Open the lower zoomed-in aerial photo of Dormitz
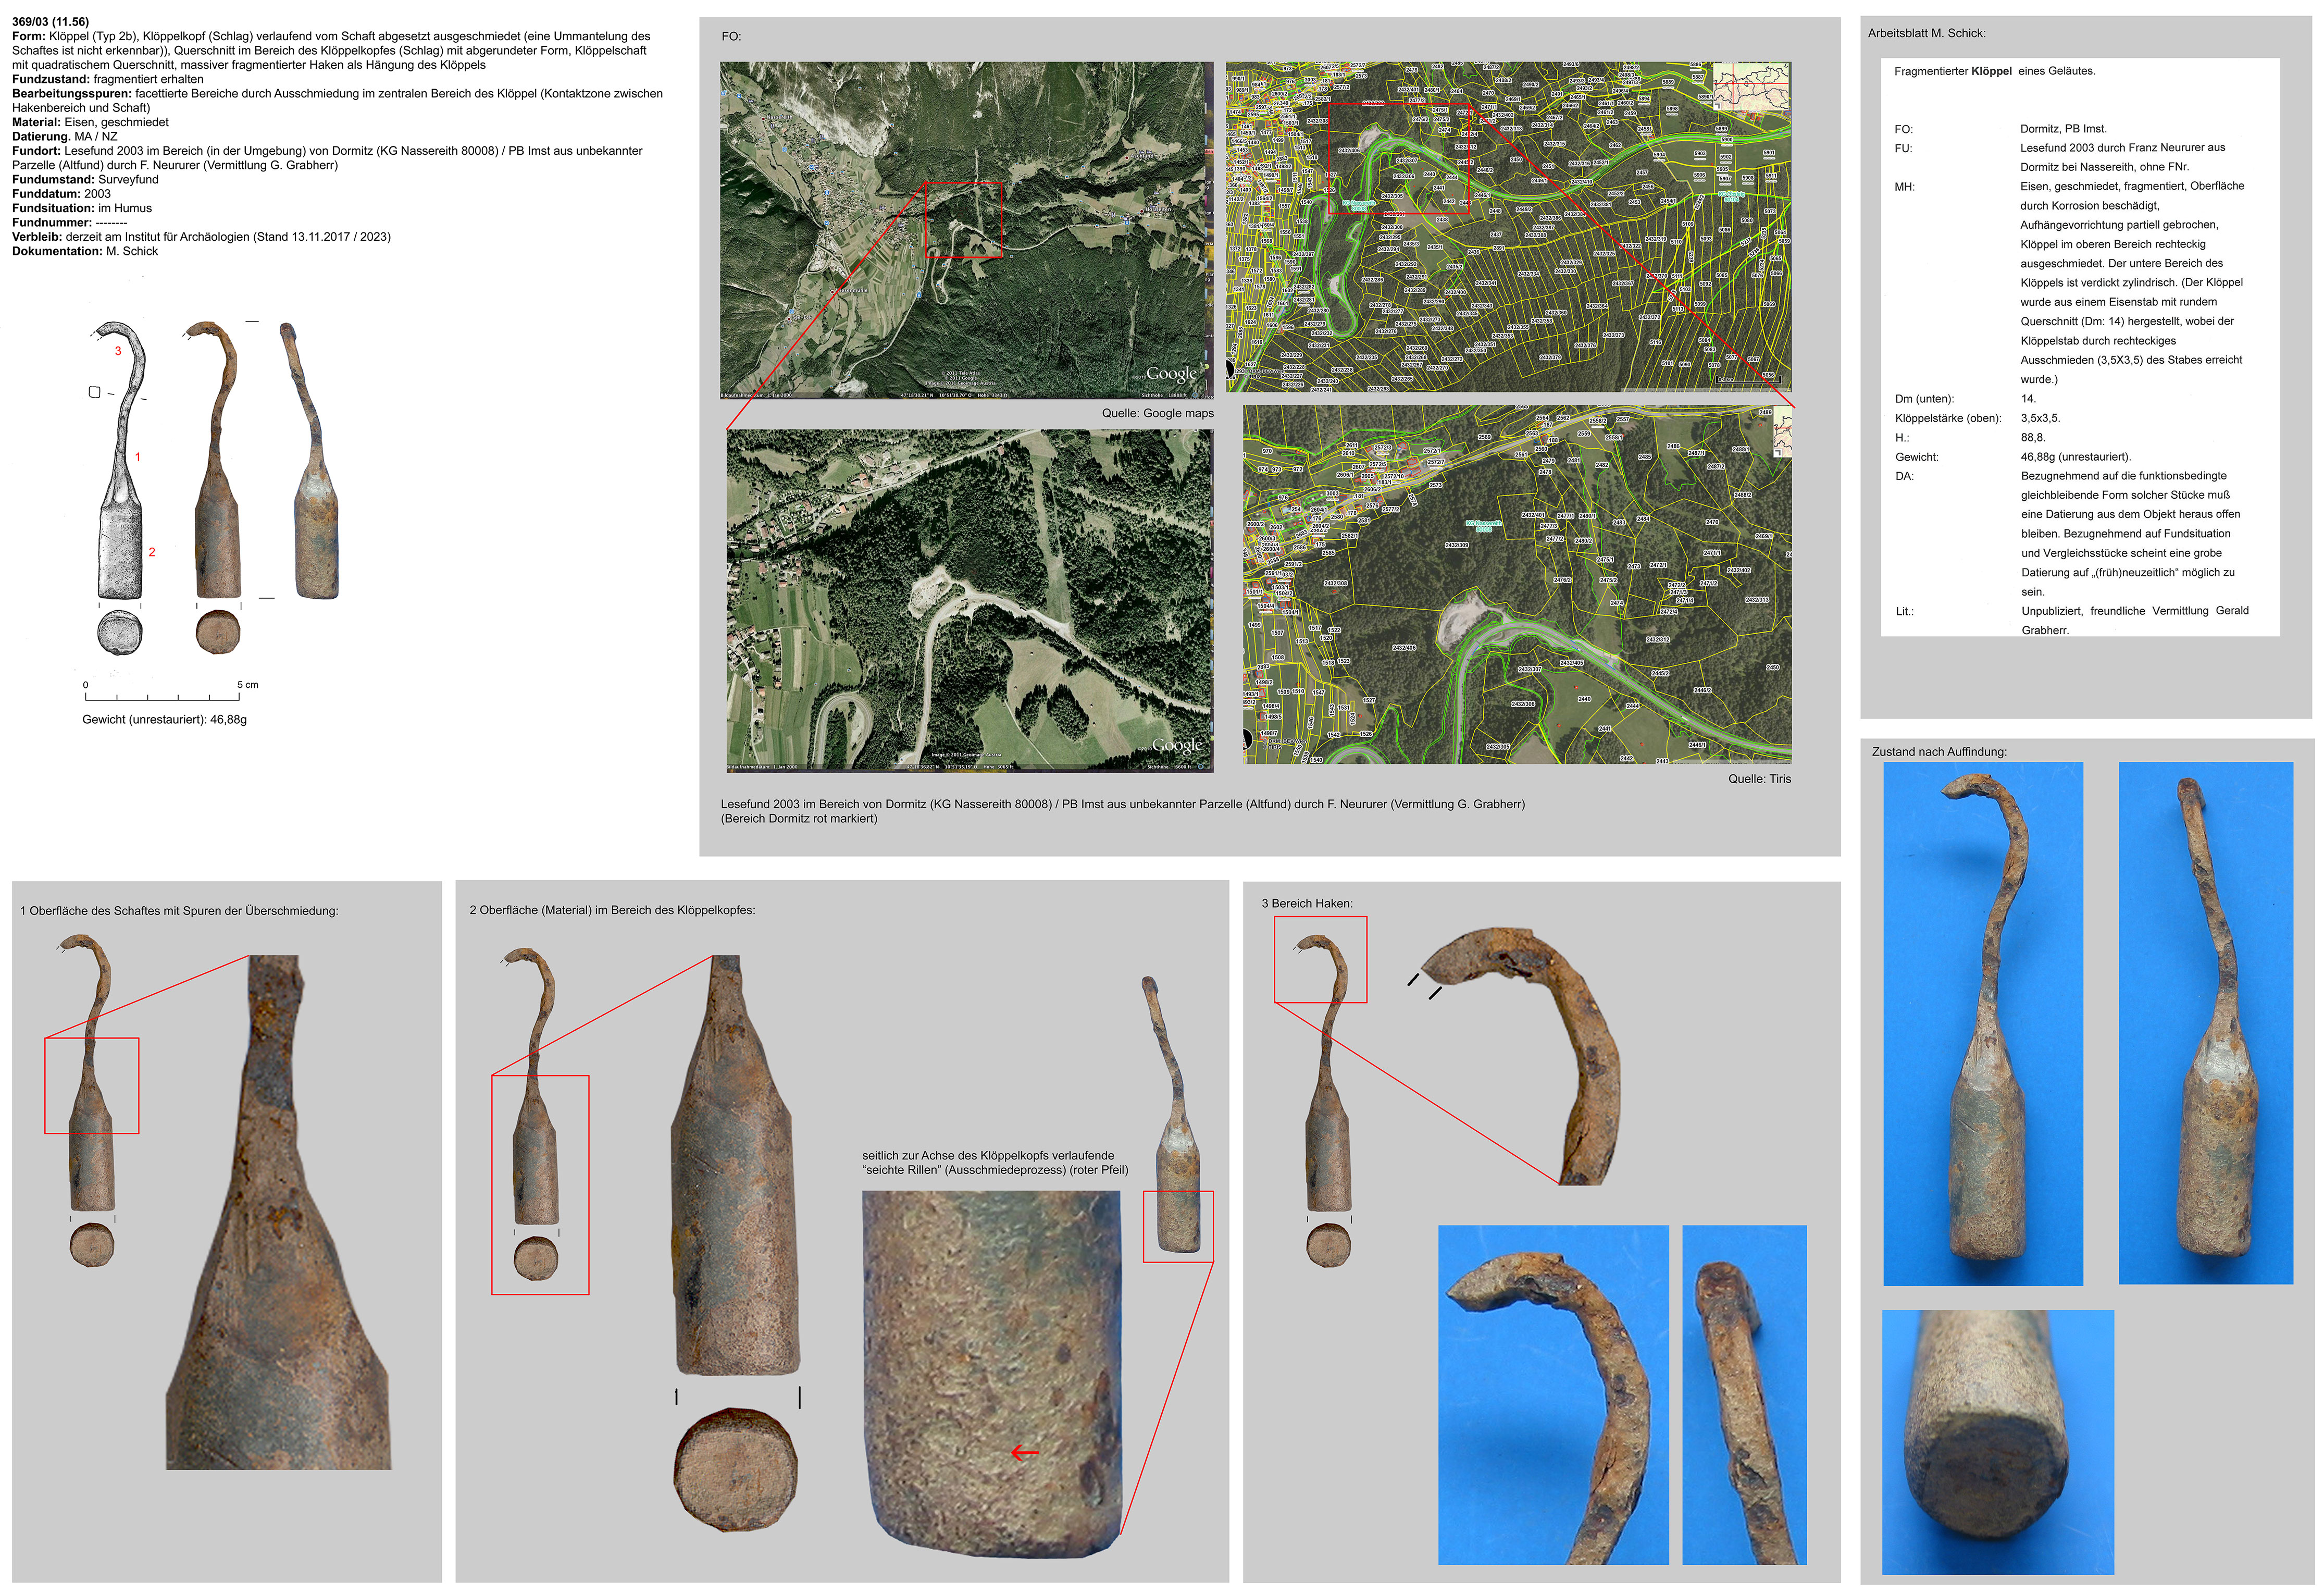 [969, 600]
